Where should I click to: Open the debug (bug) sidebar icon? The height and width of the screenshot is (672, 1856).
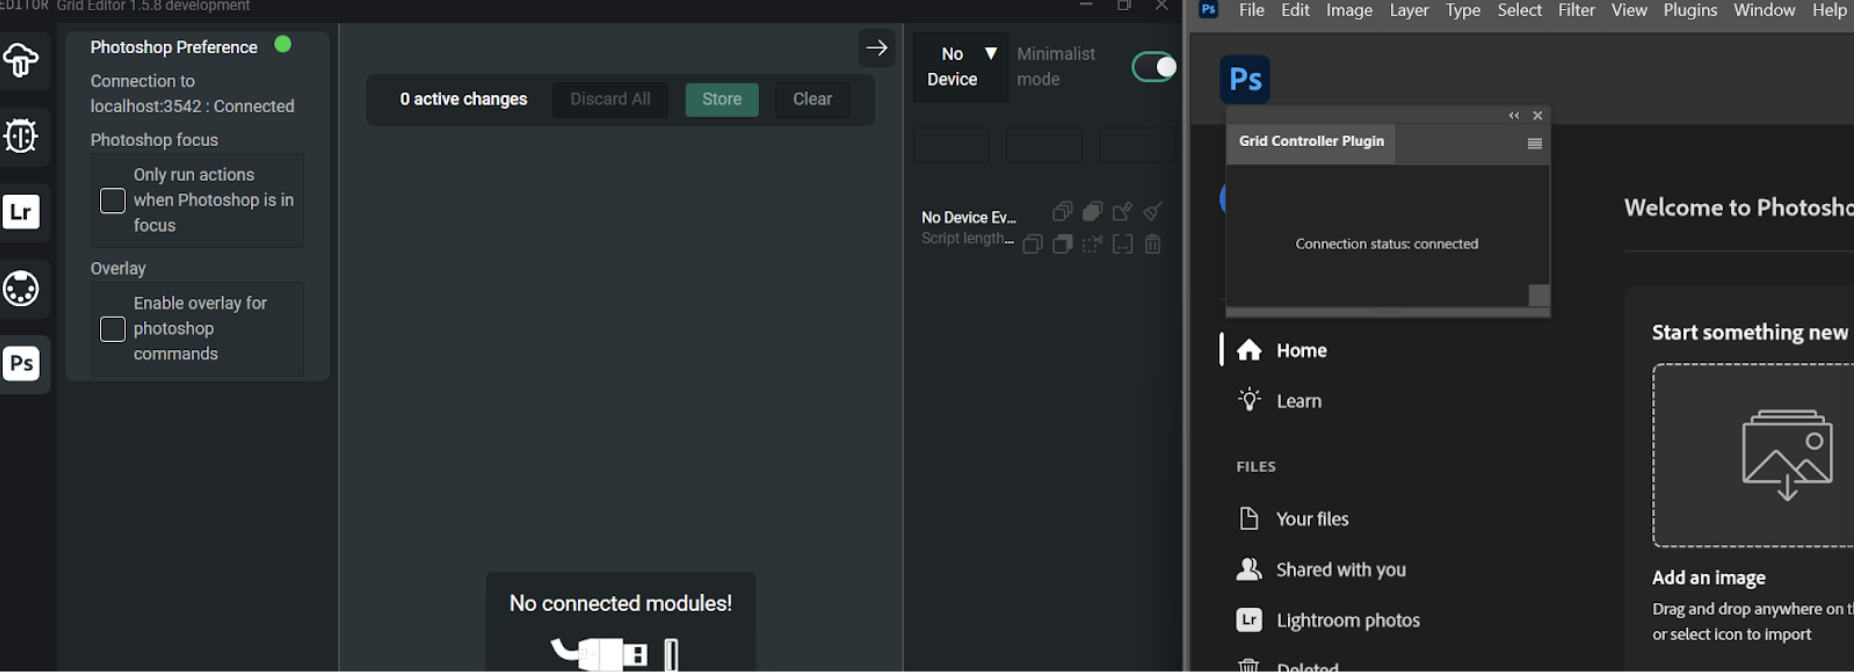pos(21,136)
